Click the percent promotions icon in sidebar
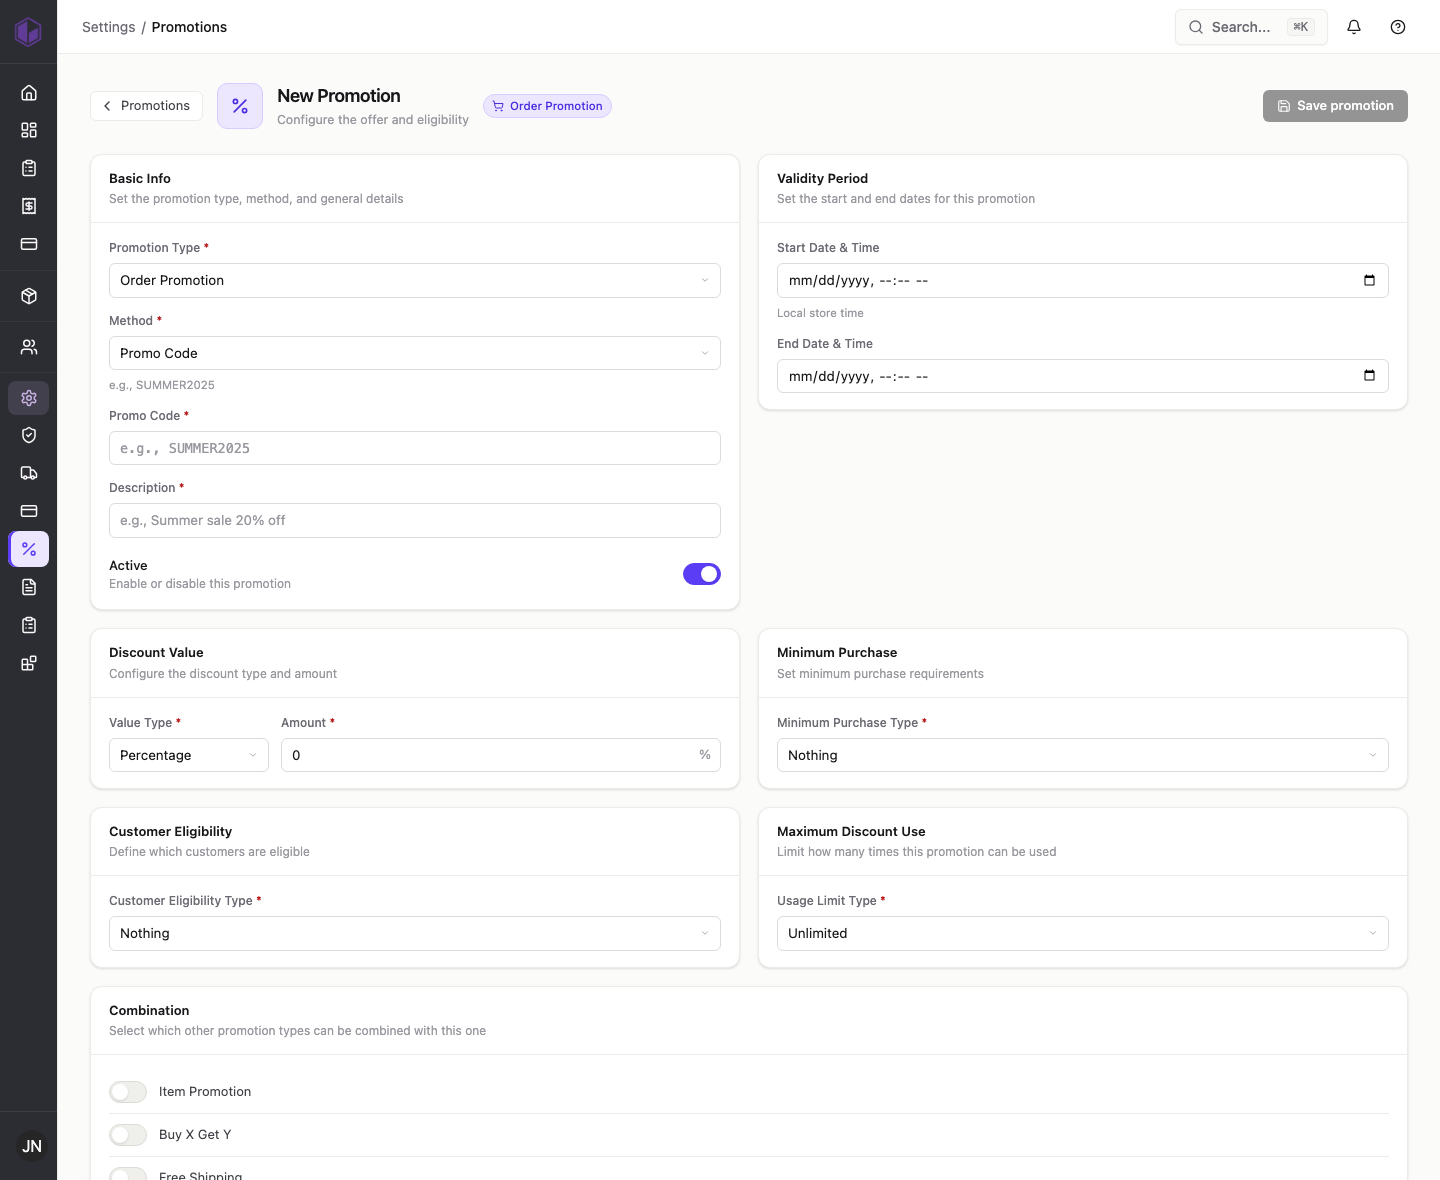Image resolution: width=1440 pixels, height=1180 pixels. point(29,549)
